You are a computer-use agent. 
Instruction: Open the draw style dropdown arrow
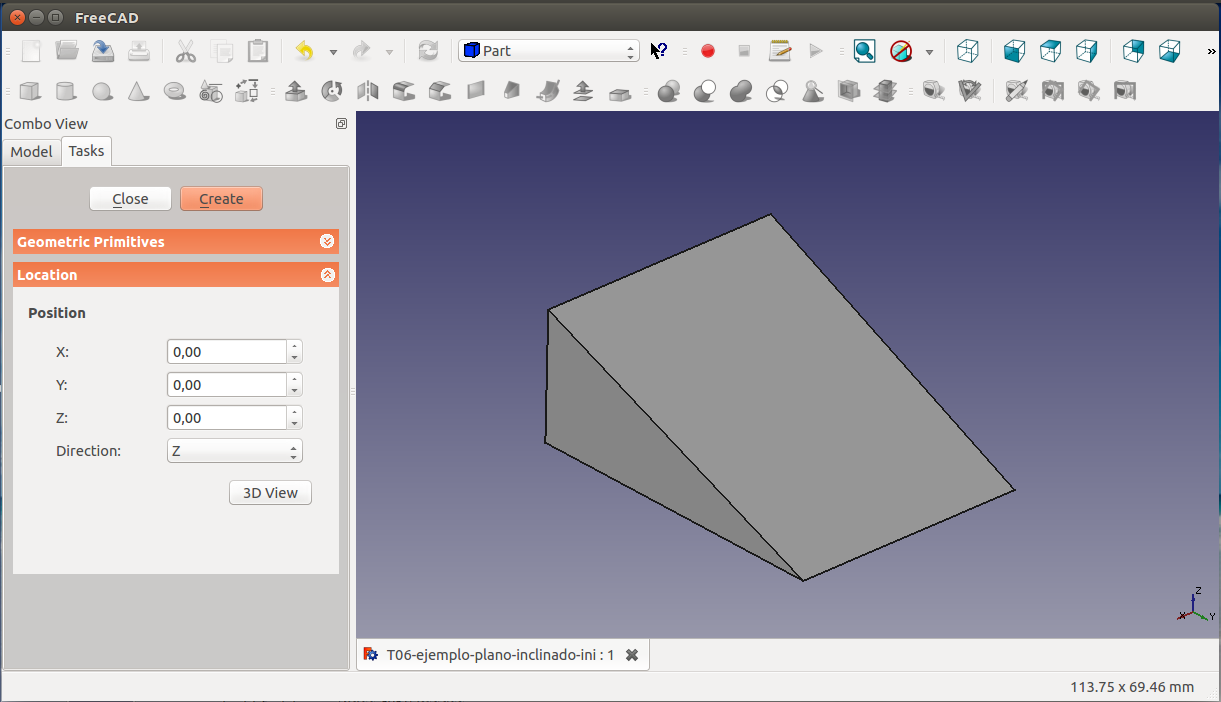(x=929, y=52)
